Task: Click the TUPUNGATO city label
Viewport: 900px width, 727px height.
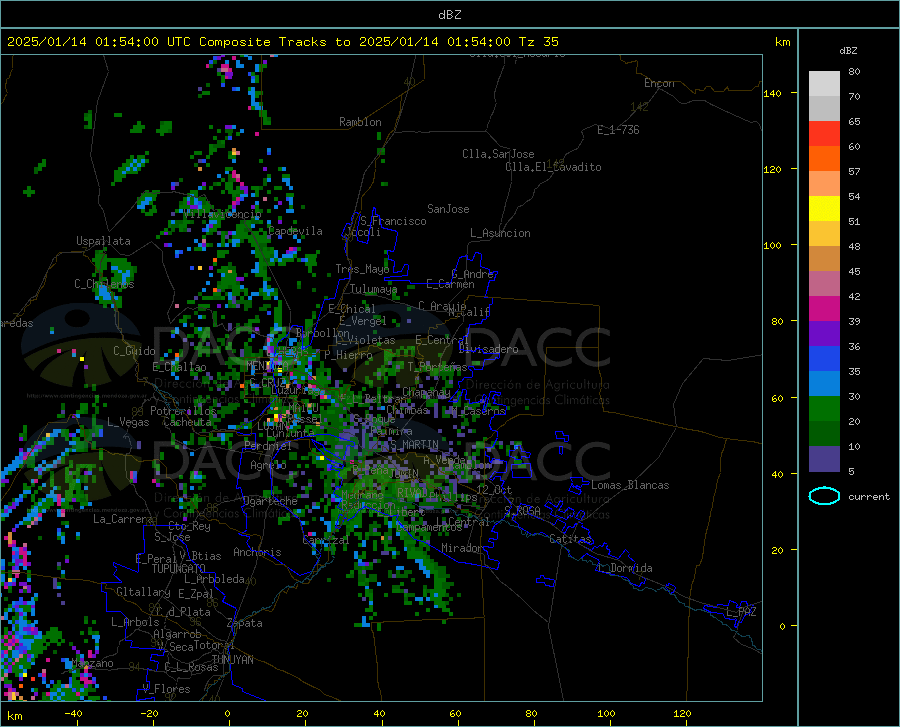Action: [179, 569]
